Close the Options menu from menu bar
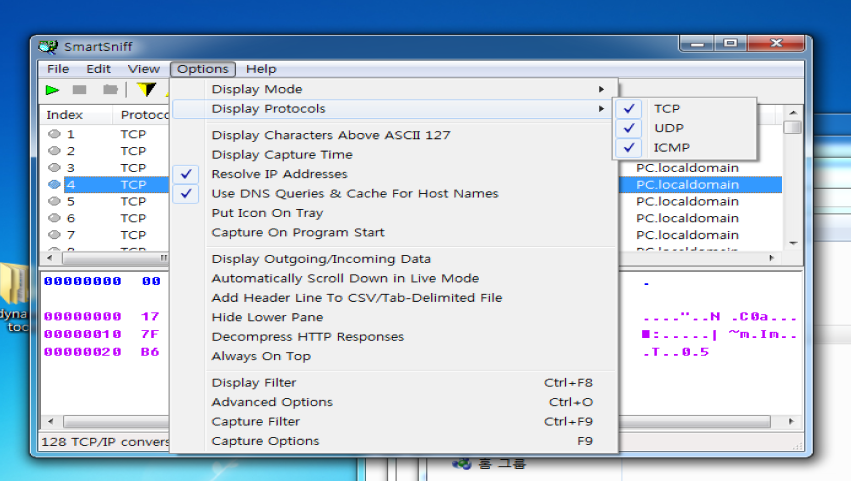Viewport: 851px width, 481px height. [x=203, y=69]
